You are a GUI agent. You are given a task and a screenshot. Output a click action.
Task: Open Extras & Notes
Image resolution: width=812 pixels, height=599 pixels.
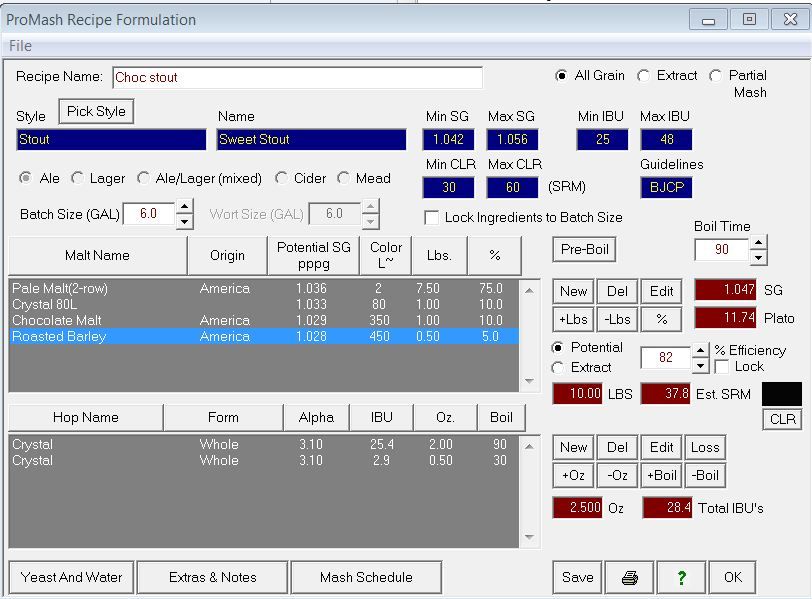(212, 577)
